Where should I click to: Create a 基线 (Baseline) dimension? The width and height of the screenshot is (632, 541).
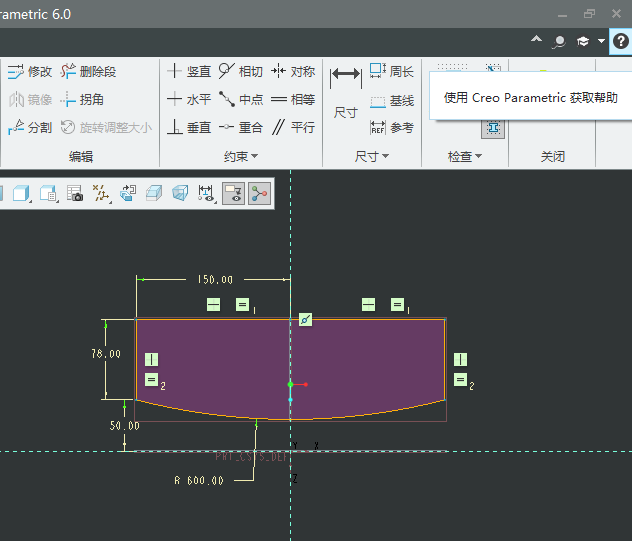click(x=392, y=101)
